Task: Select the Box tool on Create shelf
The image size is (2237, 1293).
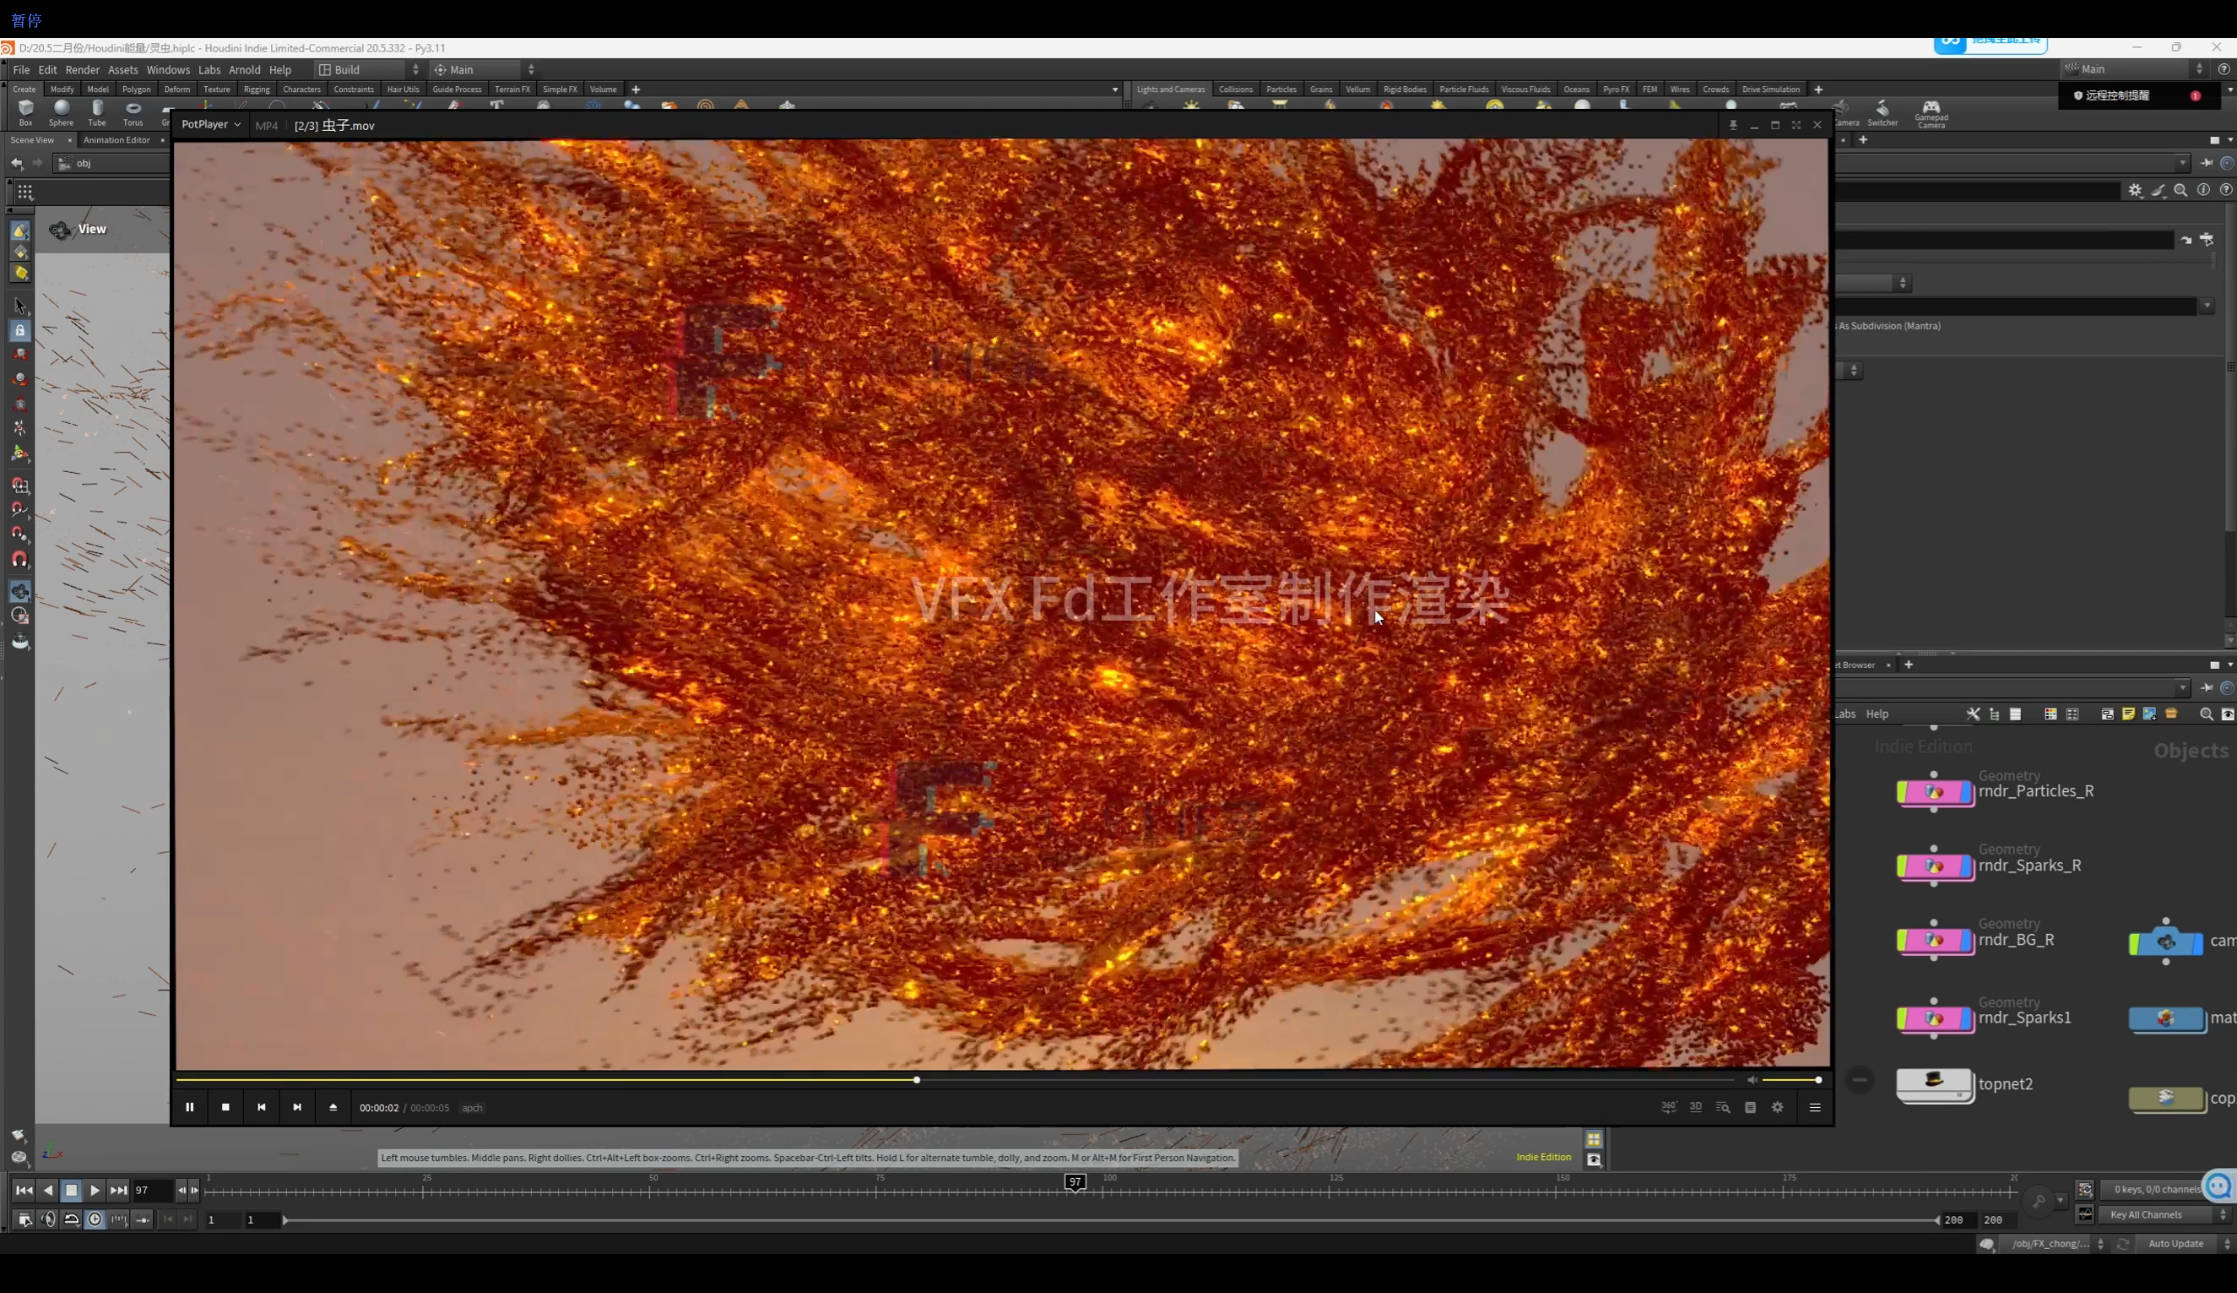Action: (25, 112)
